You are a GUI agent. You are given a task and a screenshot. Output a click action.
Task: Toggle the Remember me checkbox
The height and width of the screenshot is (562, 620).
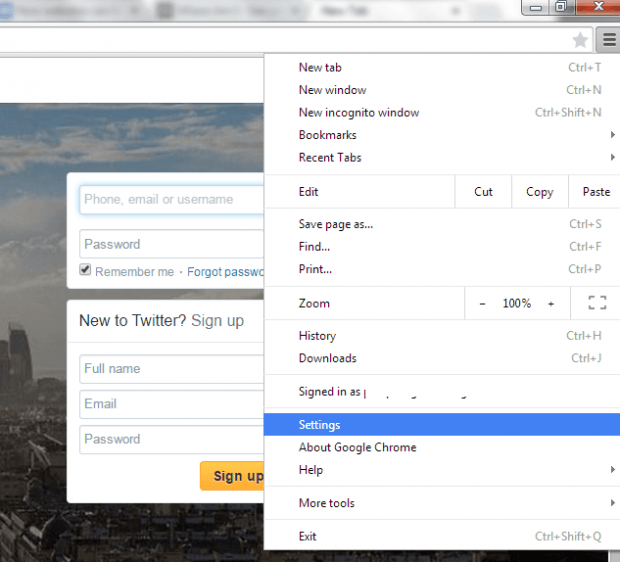[85, 270]
